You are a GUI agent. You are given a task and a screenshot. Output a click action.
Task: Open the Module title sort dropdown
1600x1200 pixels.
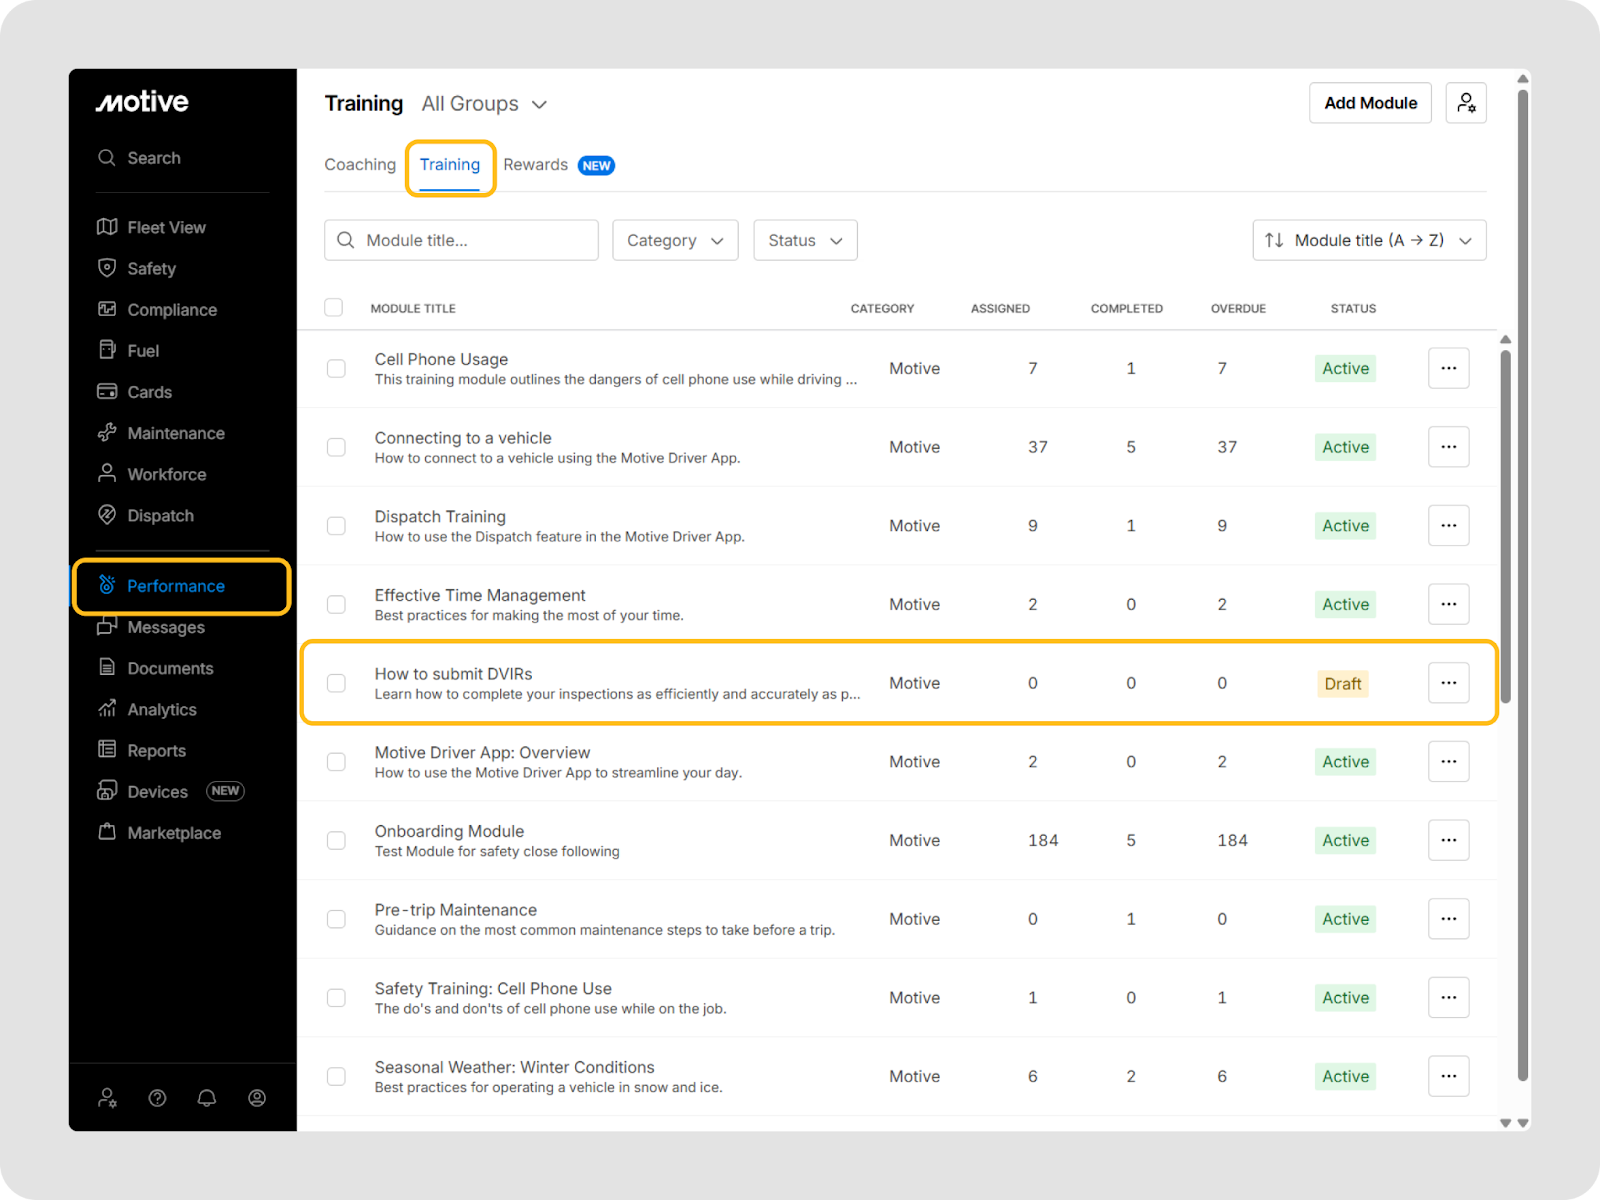1369,240
